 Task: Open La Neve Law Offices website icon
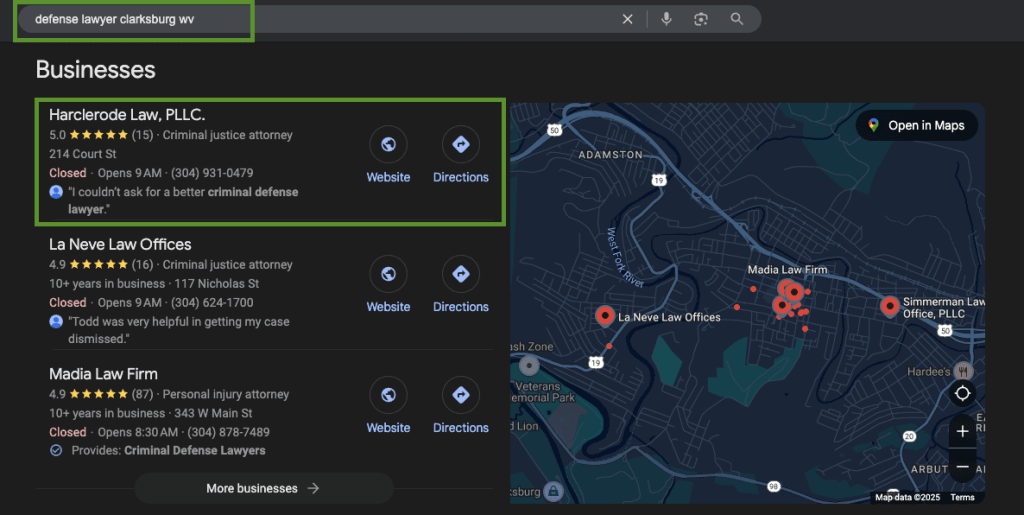tap(388, 274)
